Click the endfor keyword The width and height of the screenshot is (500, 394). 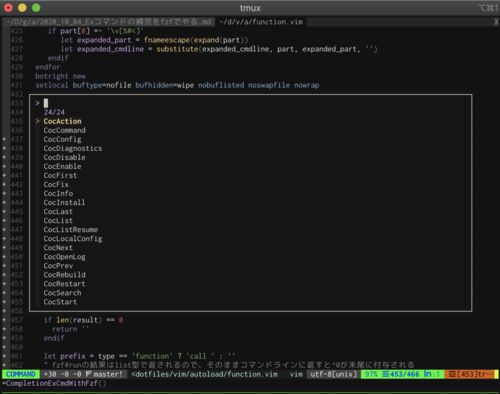point(48,67)
